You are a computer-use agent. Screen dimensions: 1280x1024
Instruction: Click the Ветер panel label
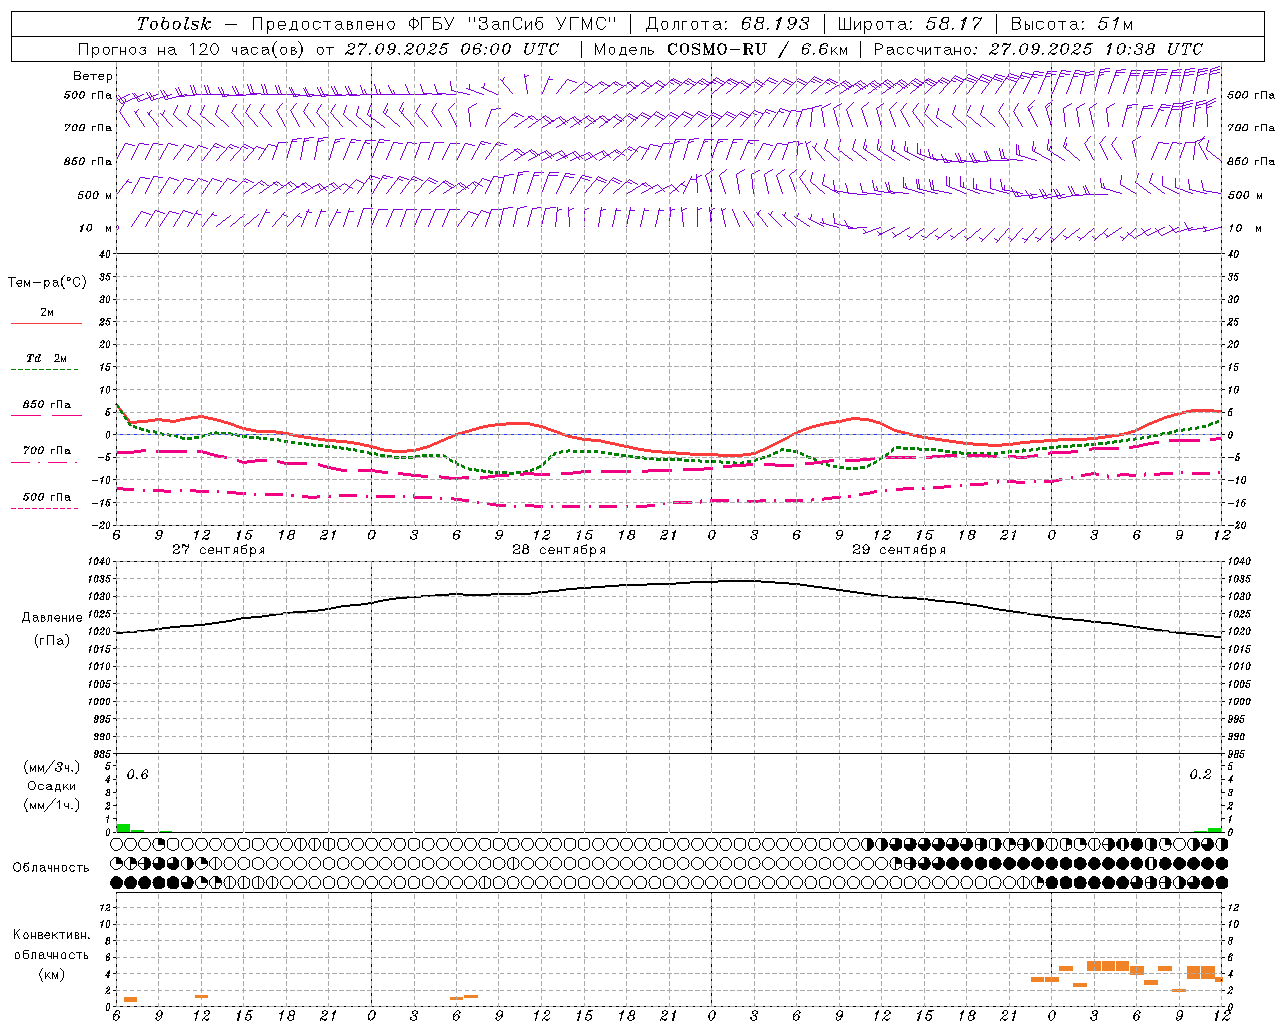point(93,76)
